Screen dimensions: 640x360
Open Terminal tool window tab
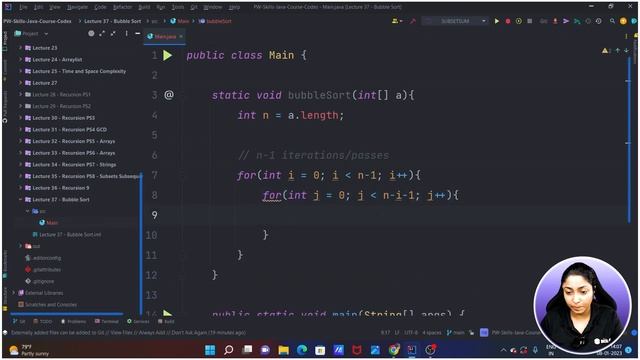pos(107,321)
